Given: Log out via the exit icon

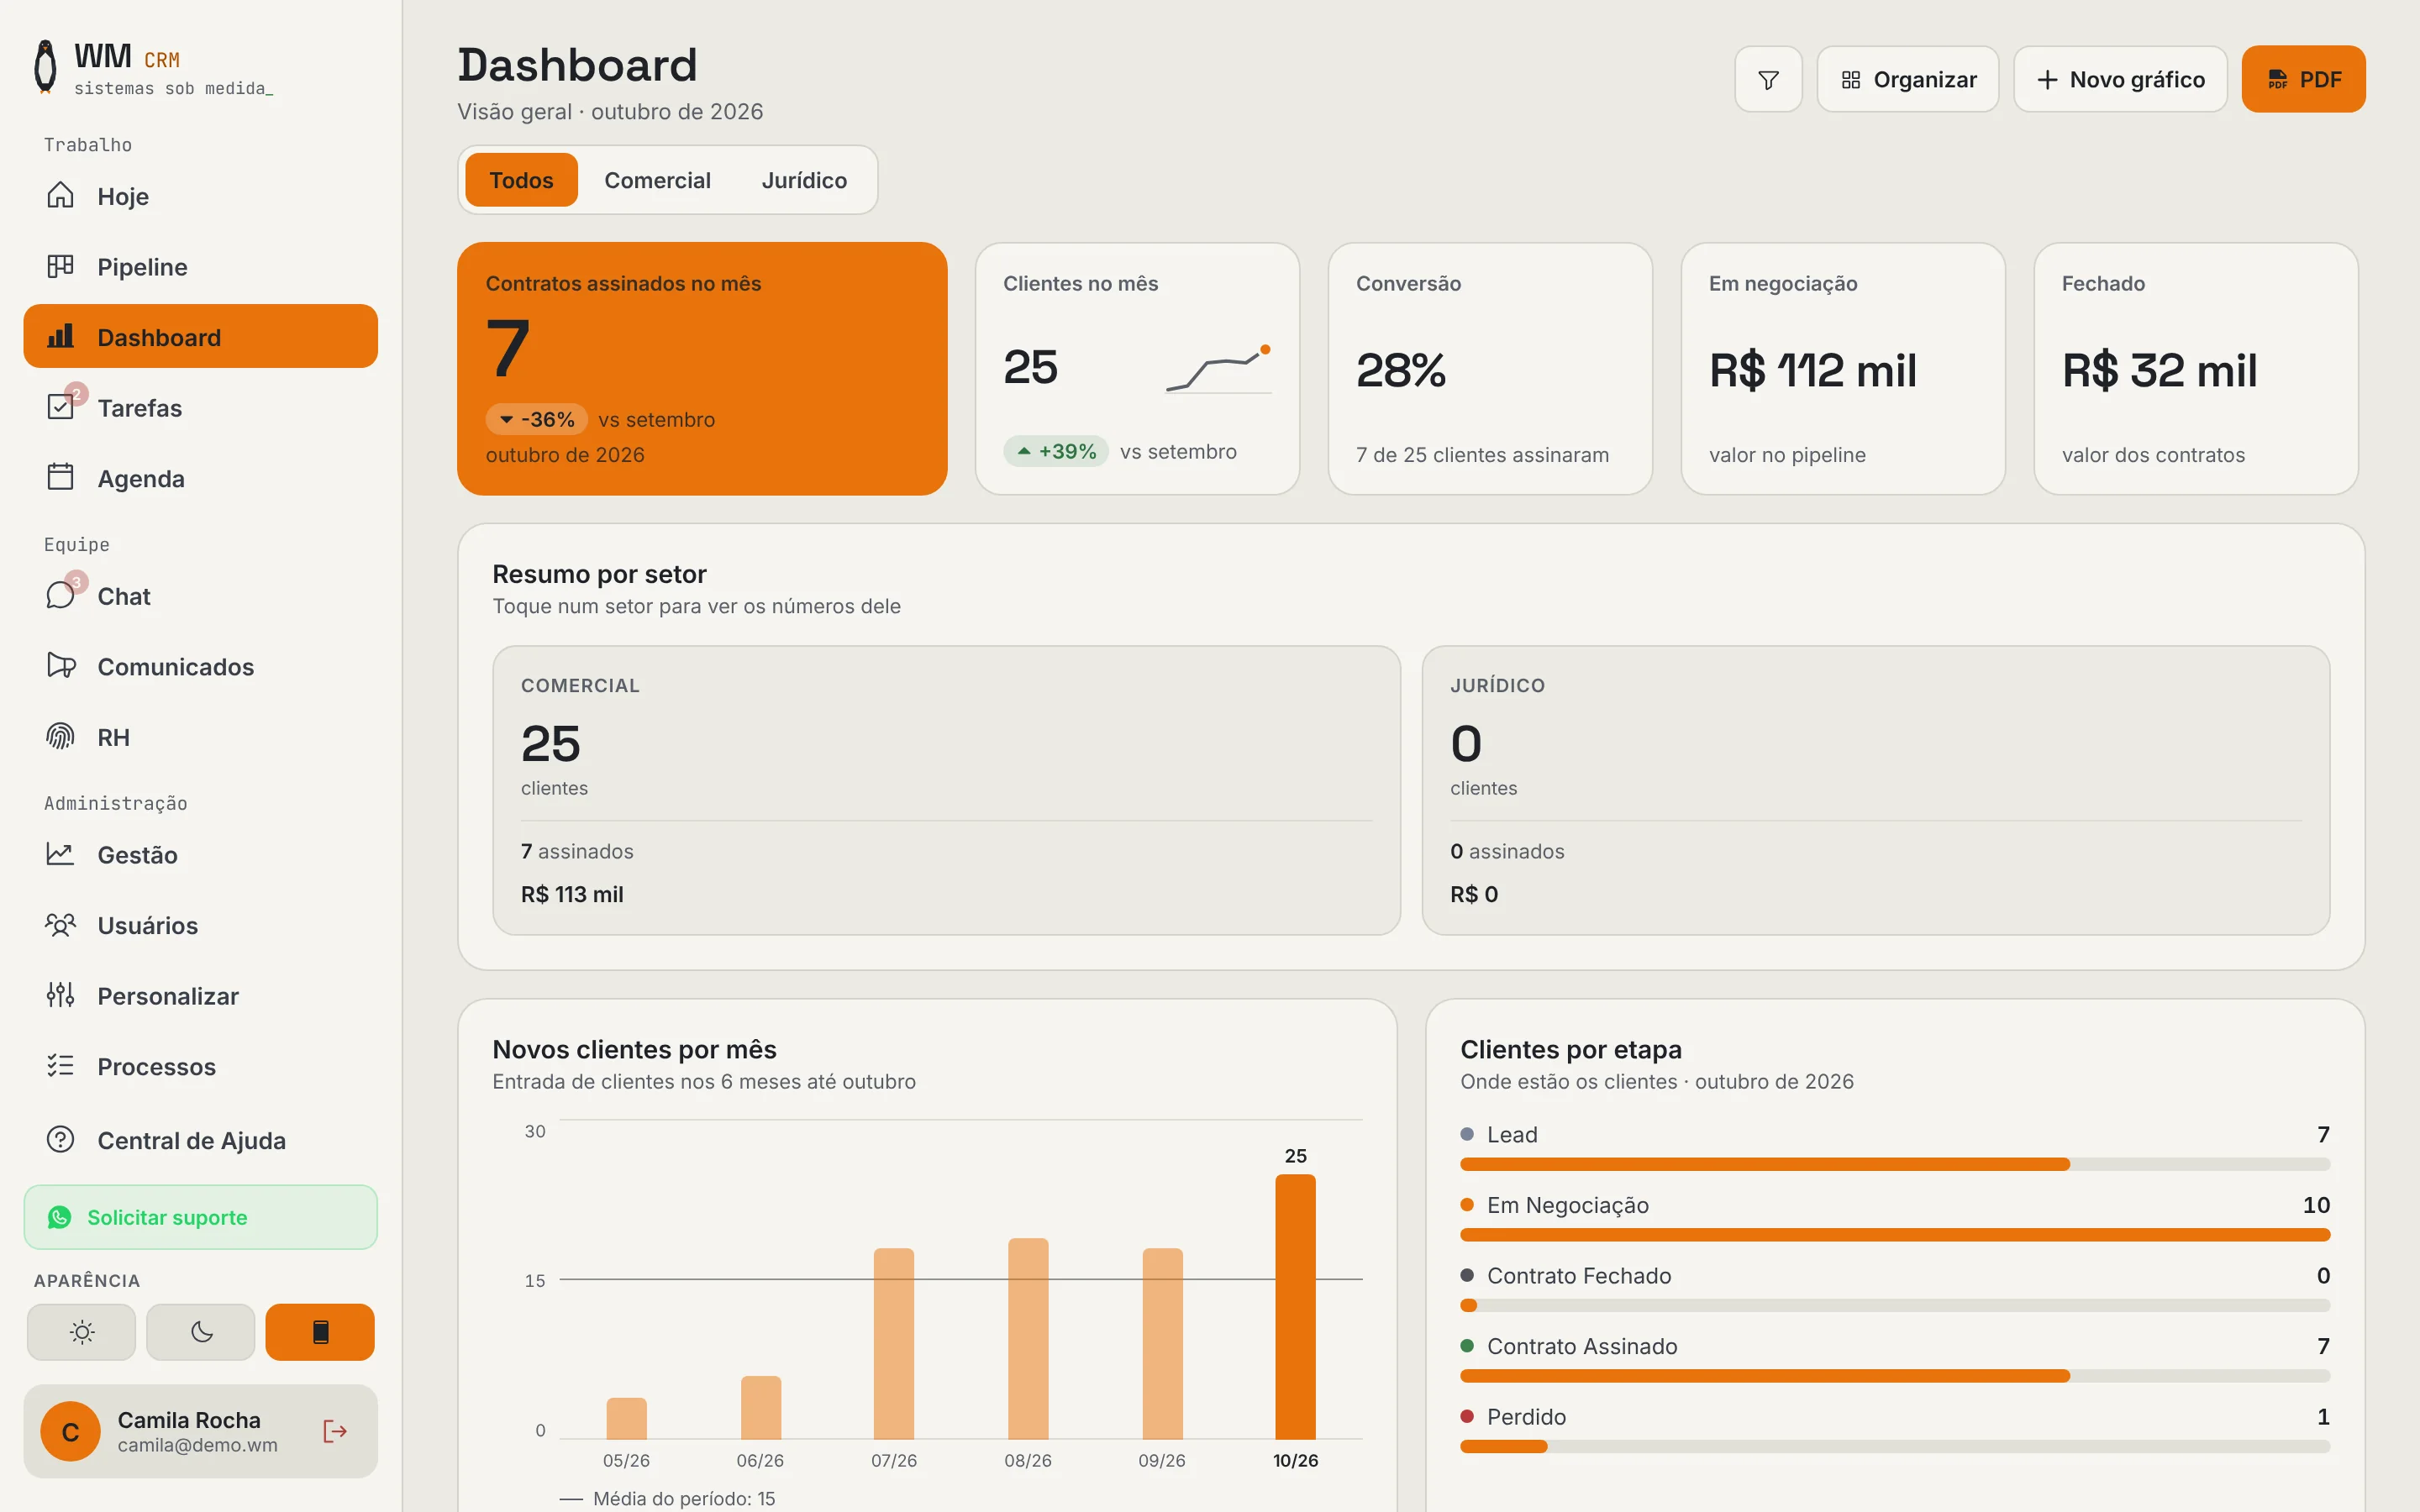Looking at the screenshot, I should click(x=335, y=1431).
